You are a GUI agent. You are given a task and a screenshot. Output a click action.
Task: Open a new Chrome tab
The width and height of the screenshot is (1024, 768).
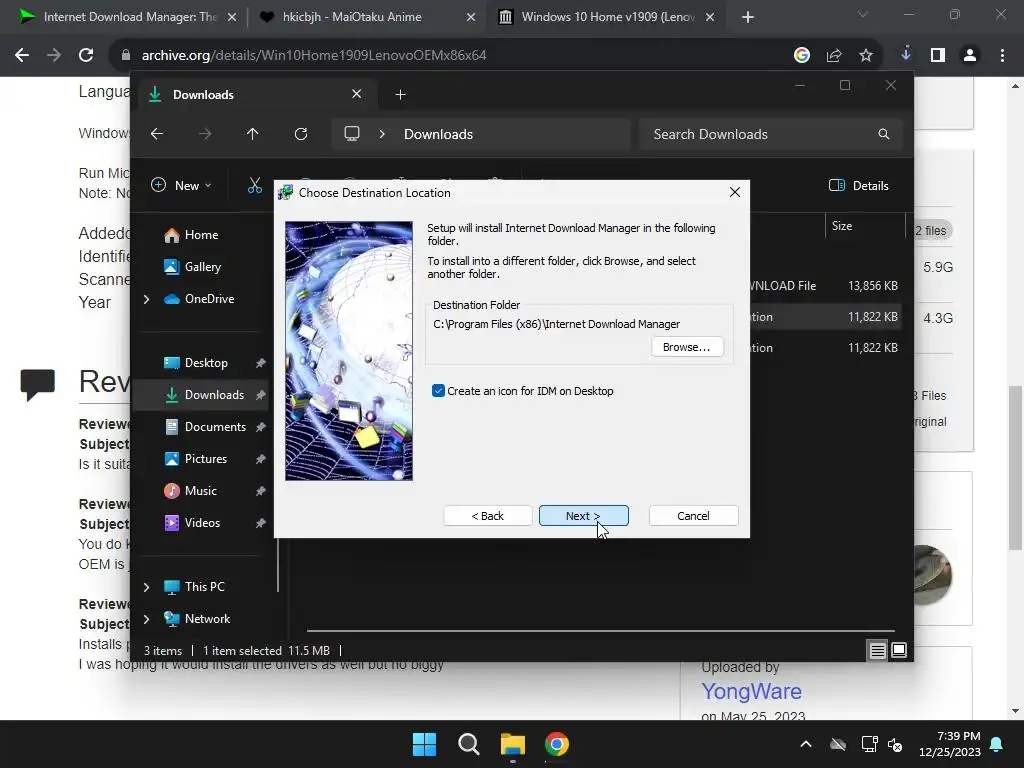click(x=748, y=17)
